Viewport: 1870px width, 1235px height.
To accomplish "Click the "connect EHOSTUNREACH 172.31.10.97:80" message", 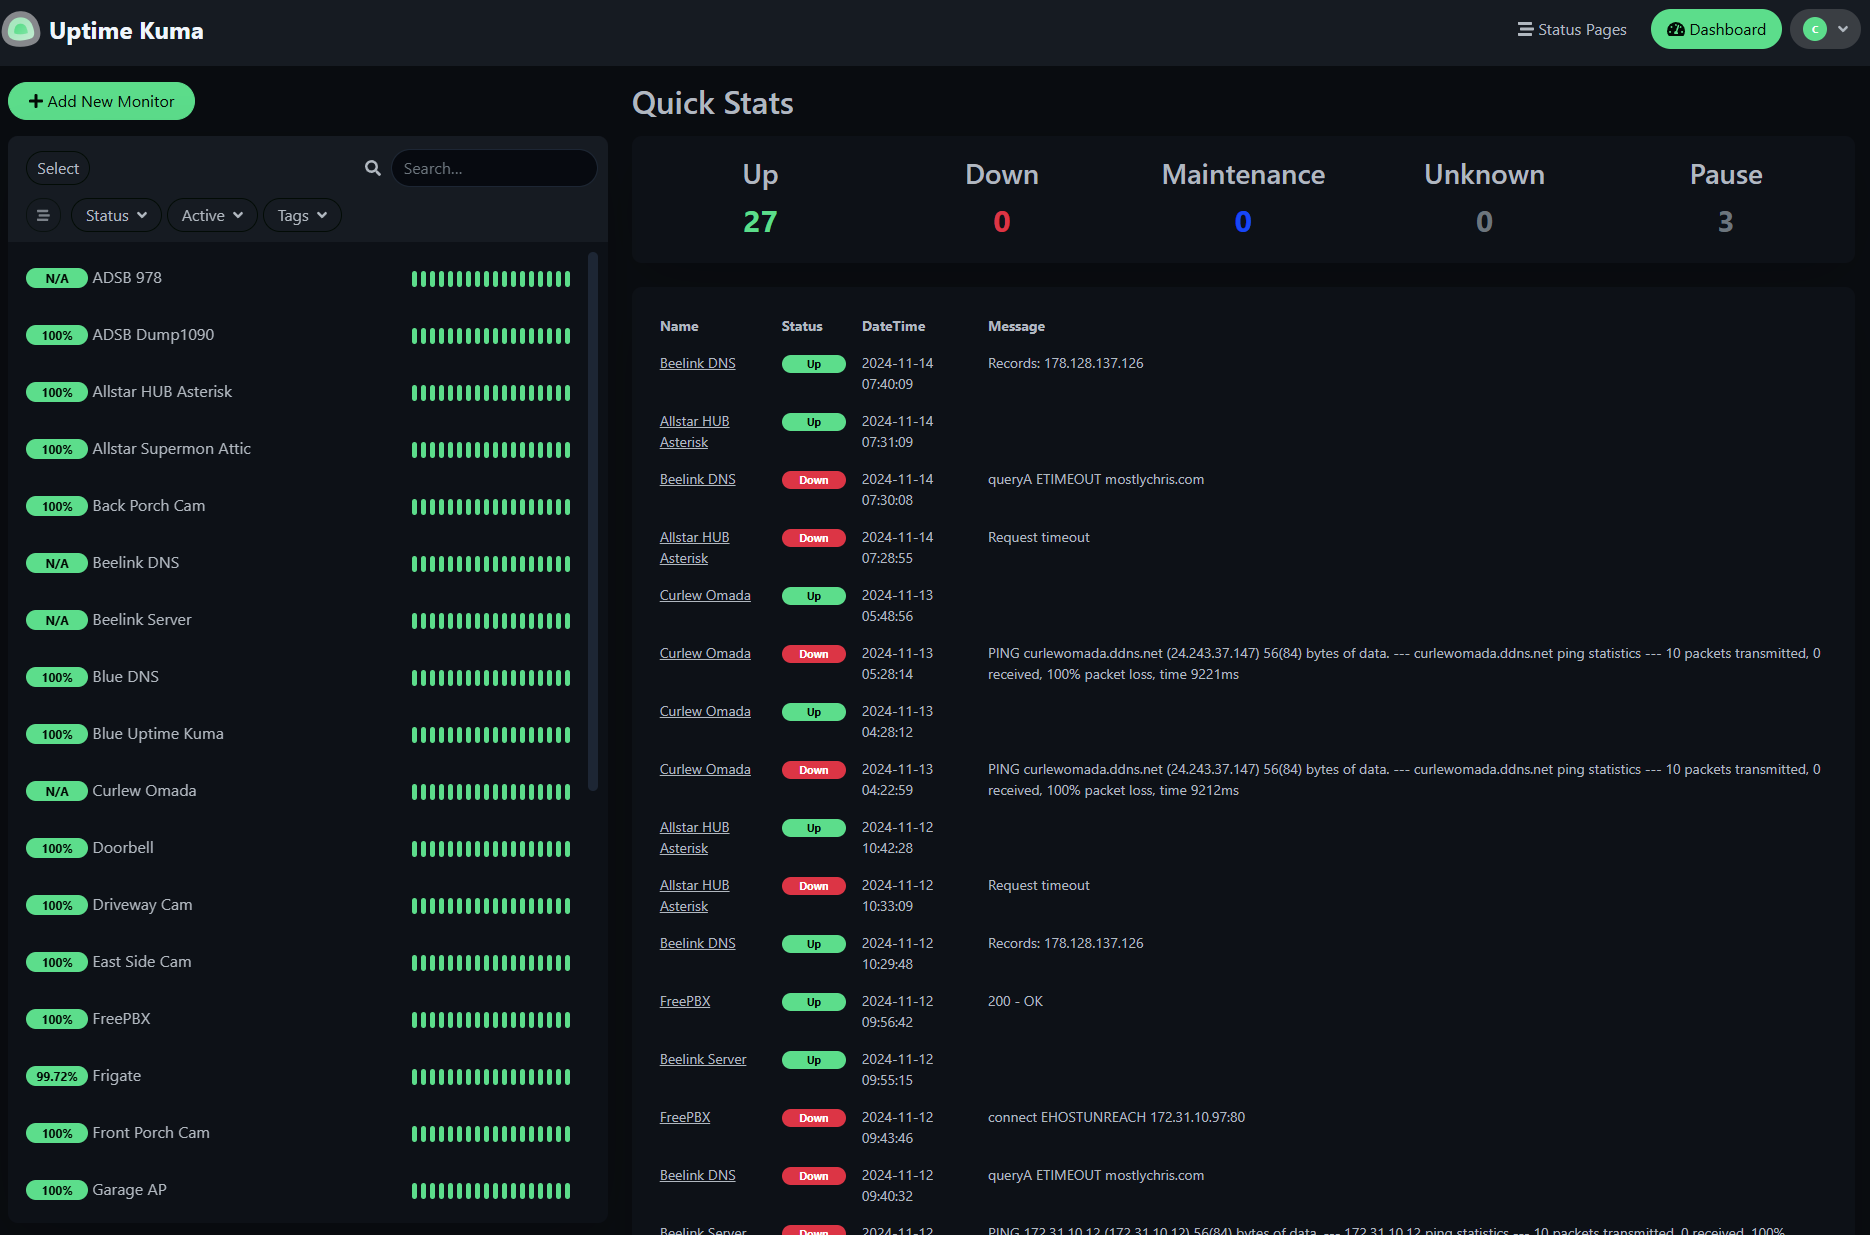I will pyautogui.click(x=1116, y=1117).
